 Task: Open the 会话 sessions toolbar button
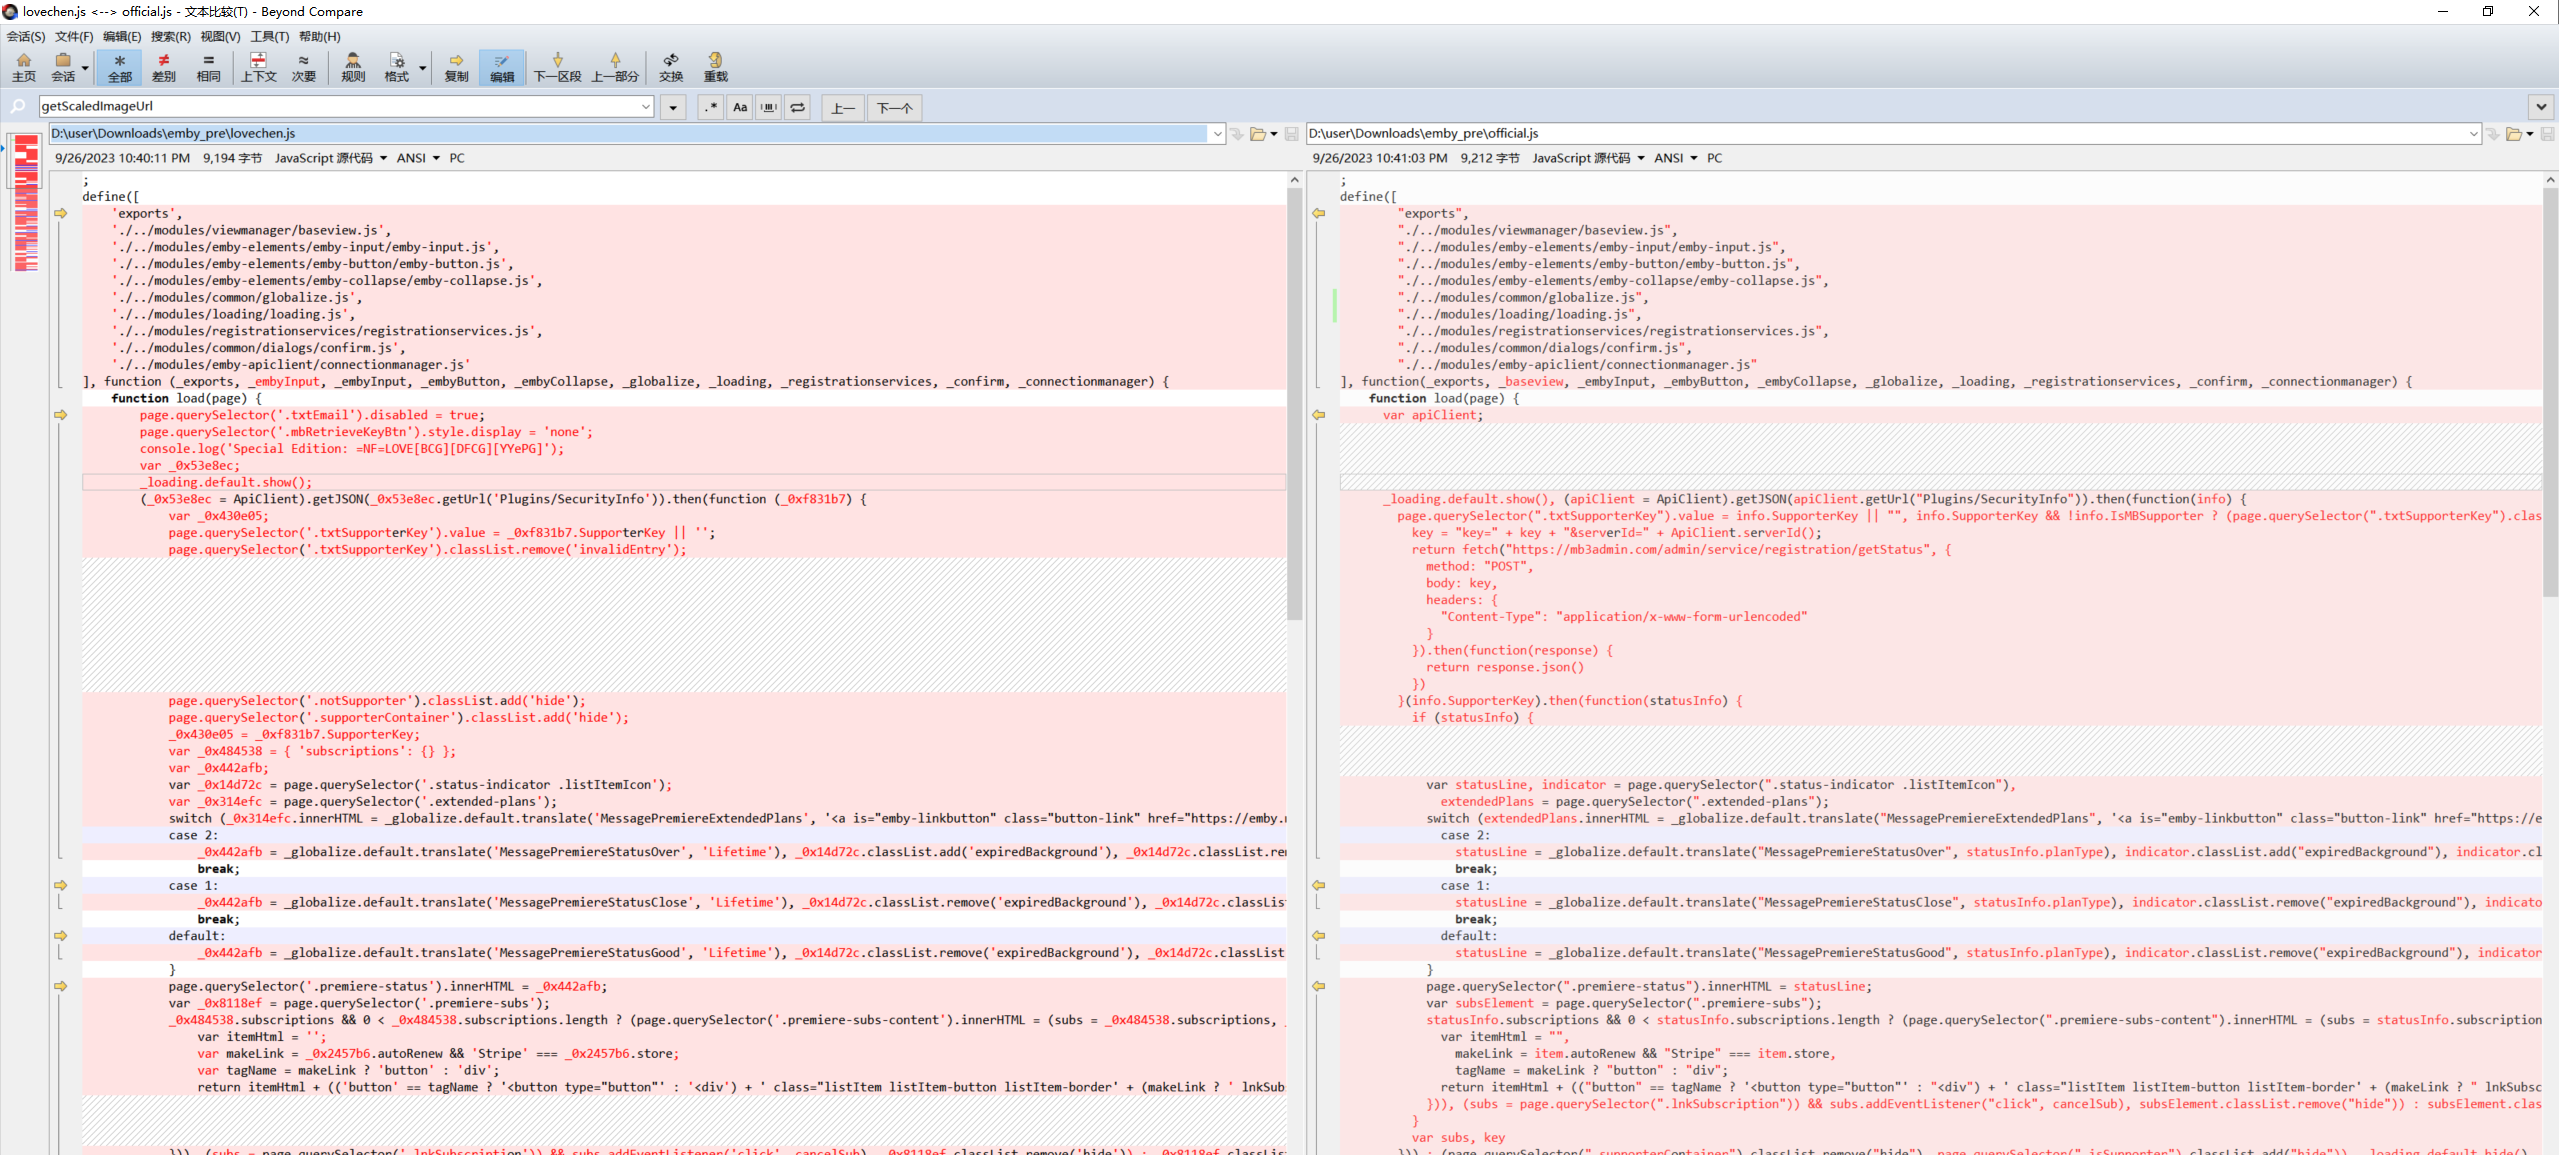click(63, 67)
